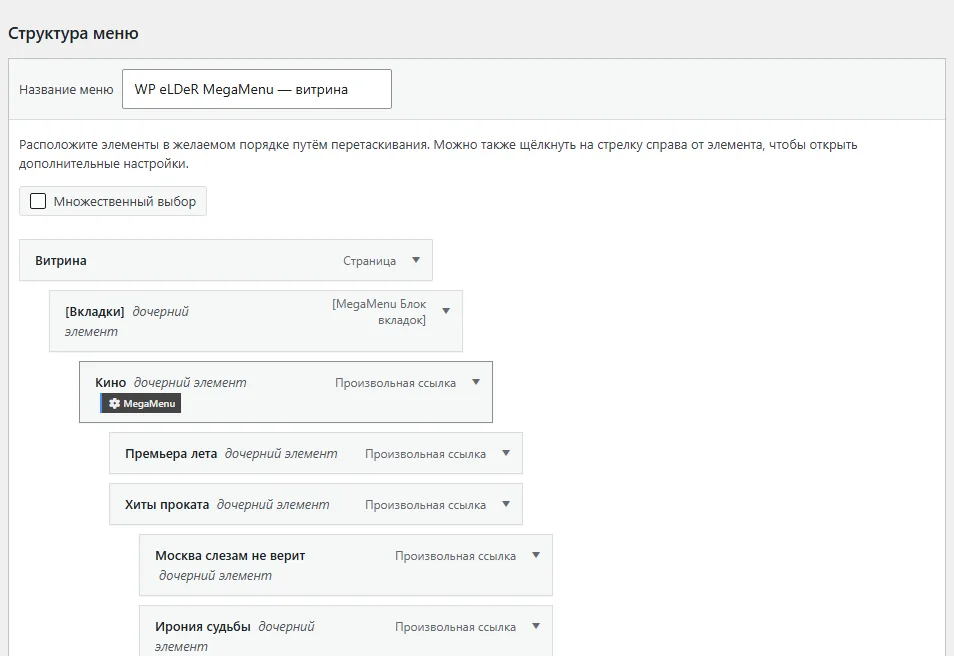
Task: Select the Витрина menu item title
Action: tap(61, 260)
